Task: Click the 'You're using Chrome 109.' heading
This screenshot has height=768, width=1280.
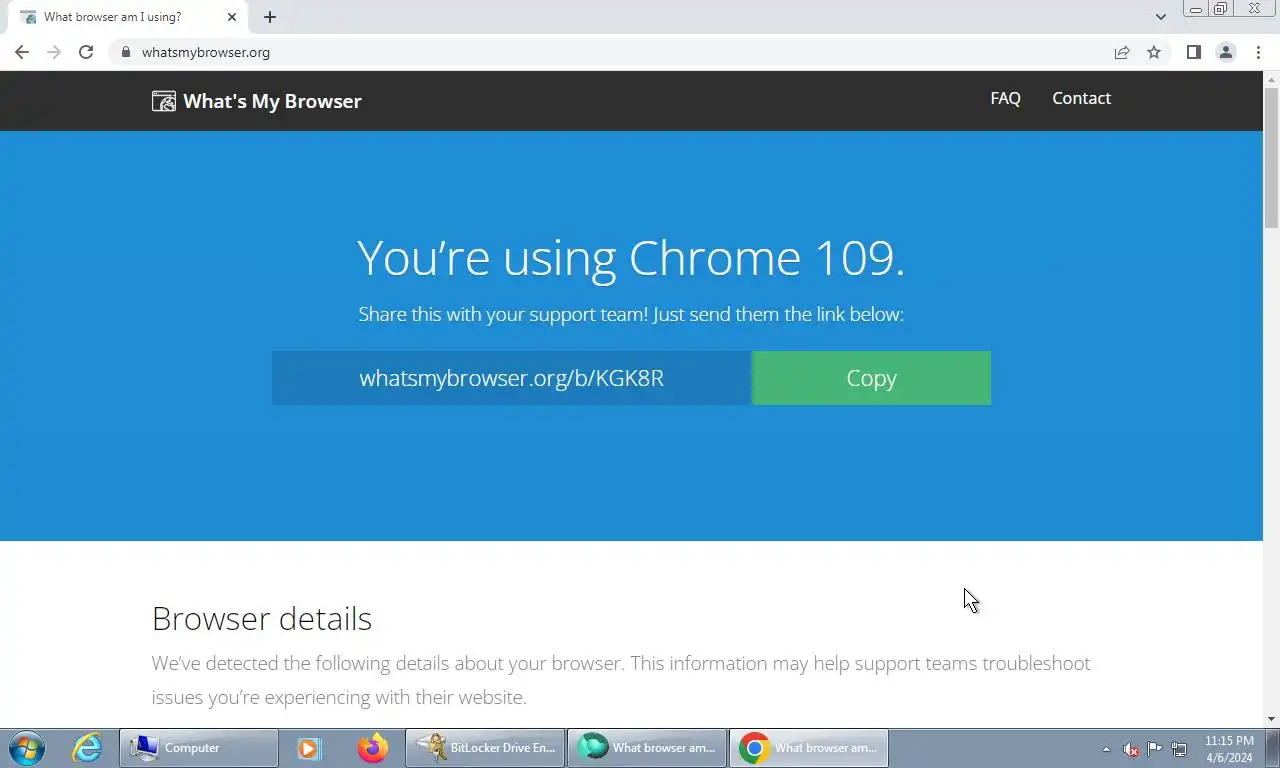Action: click(x=631, y=258)
